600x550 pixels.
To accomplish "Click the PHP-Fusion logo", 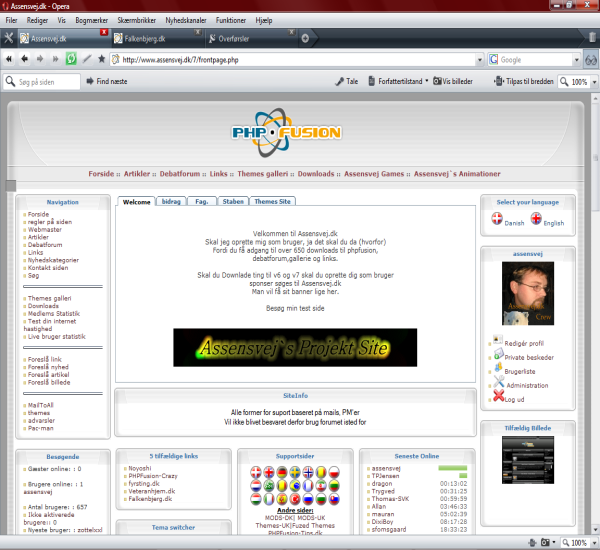I will coord(286,132).
